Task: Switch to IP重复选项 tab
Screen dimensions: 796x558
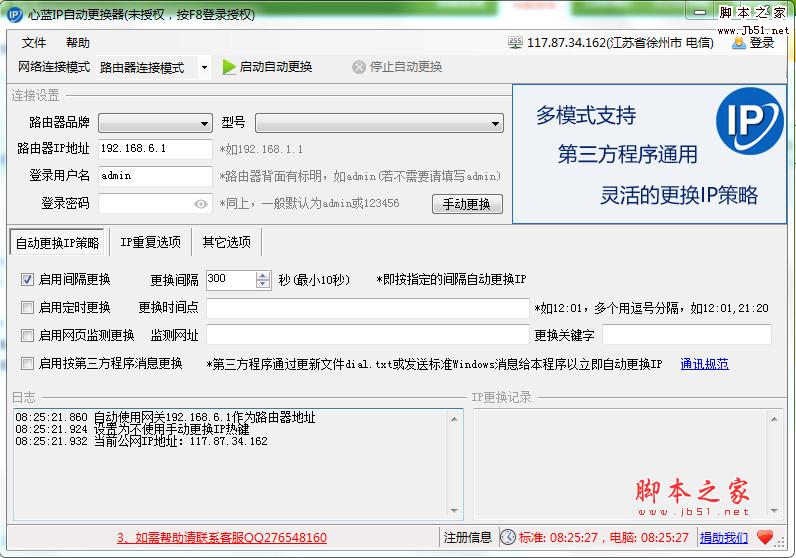Action: point(150,242)
